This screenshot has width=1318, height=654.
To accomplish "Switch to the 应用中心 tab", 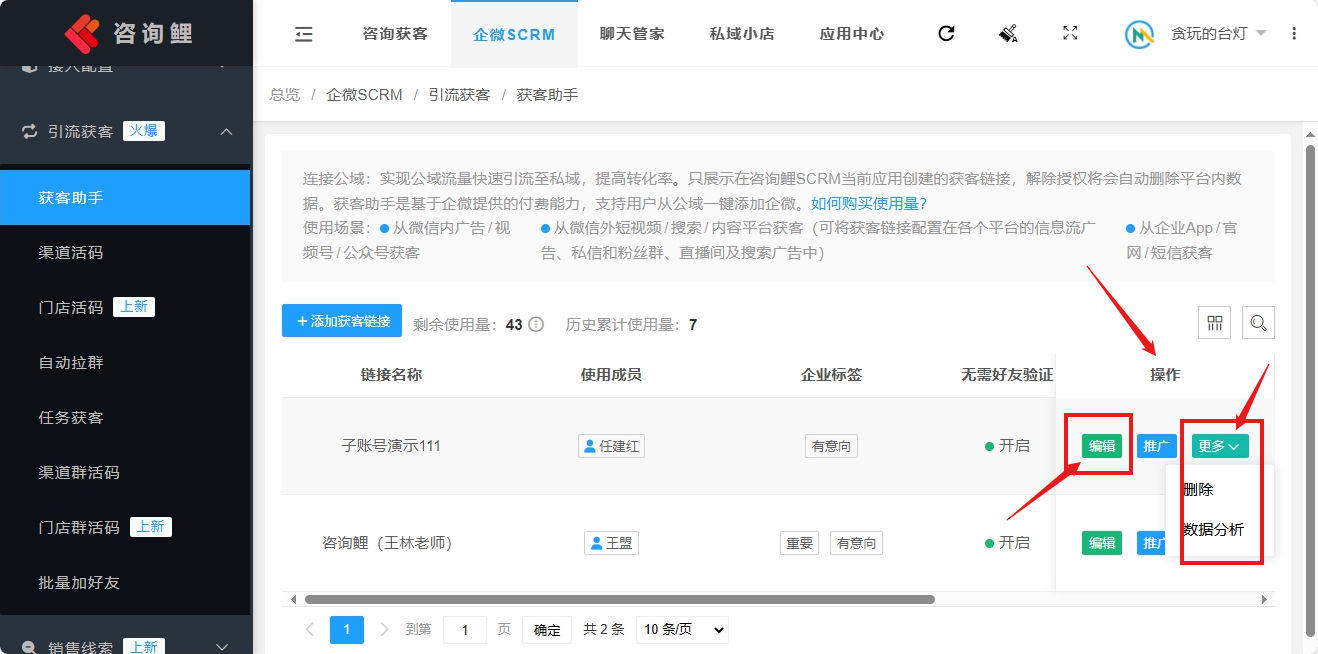I will tap(852, 34).
